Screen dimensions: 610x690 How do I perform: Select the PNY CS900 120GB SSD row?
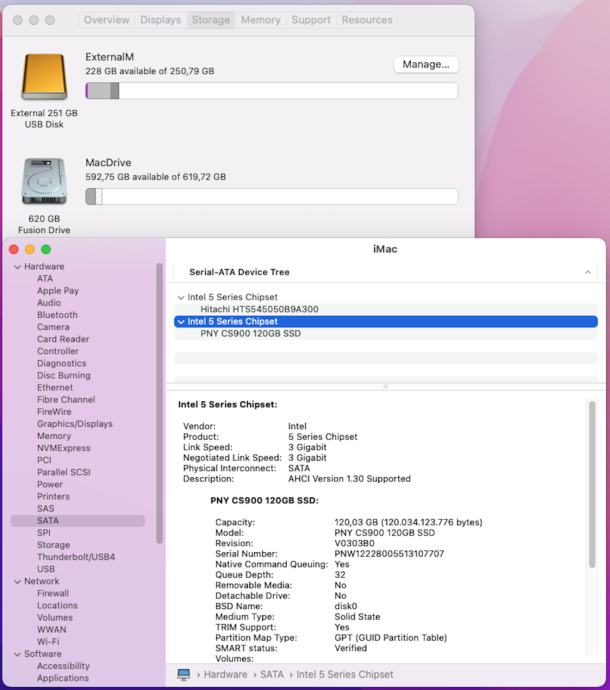click(x=386, y=334)
